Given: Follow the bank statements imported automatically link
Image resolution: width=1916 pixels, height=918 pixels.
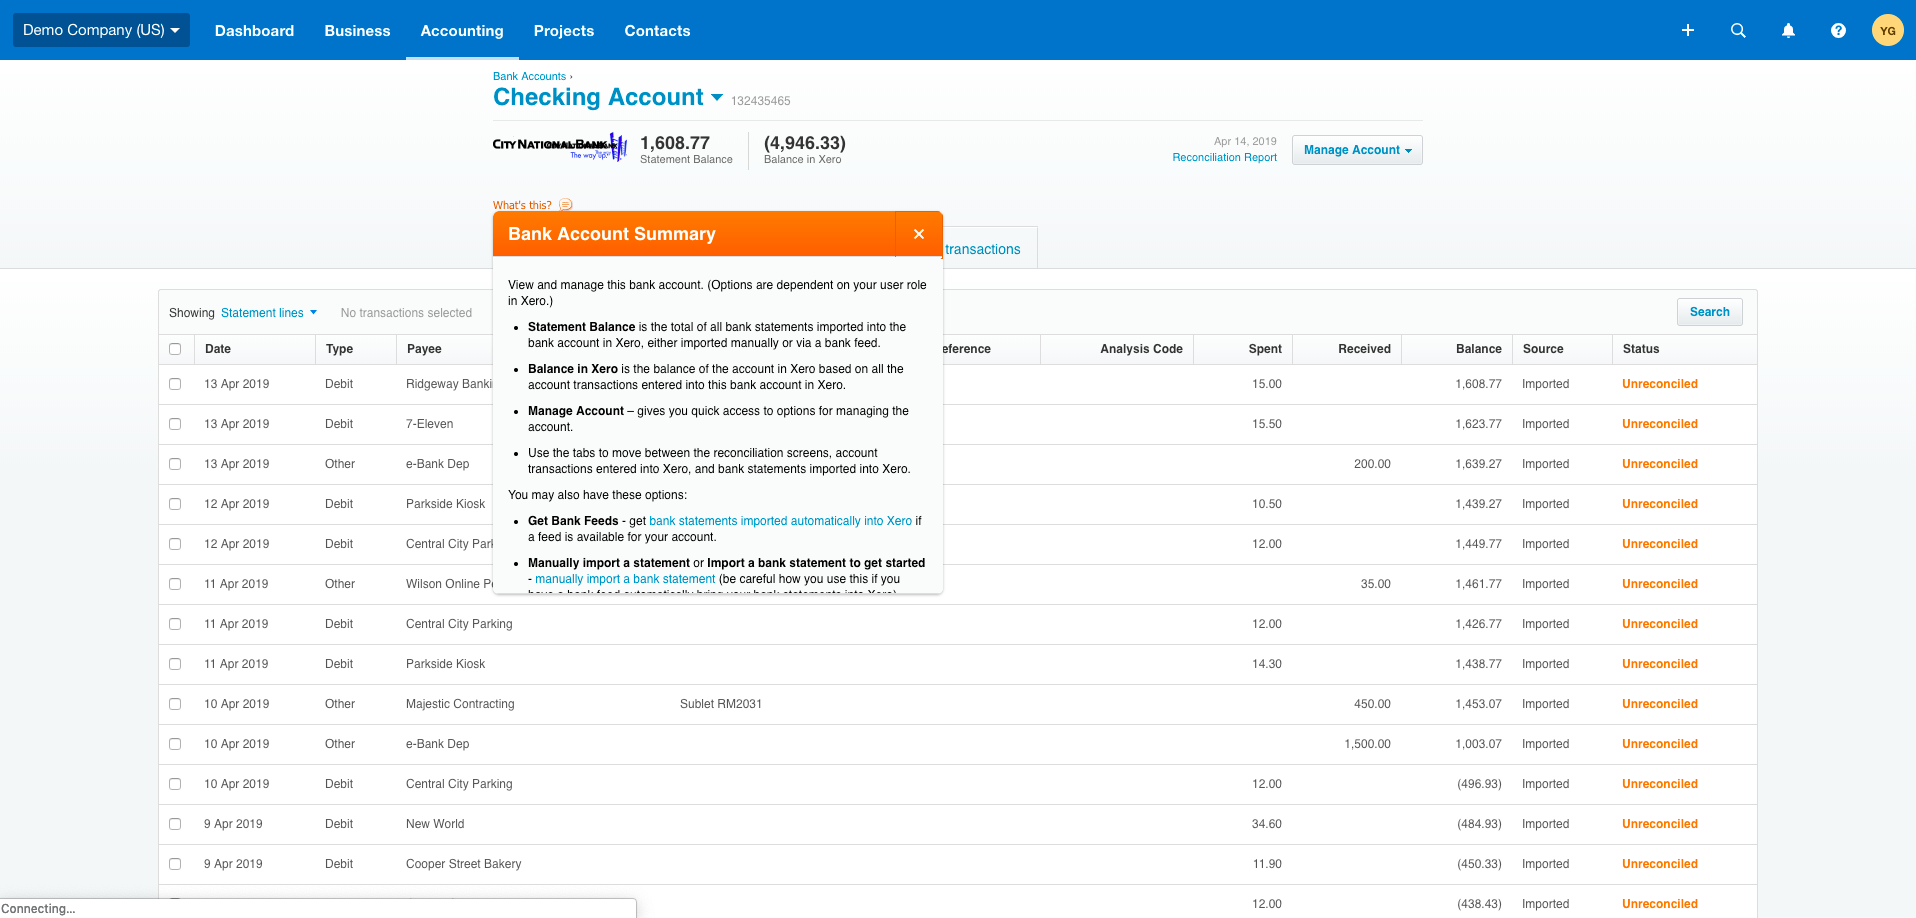Looking at the screenshot, I should [x=780, y=521].
